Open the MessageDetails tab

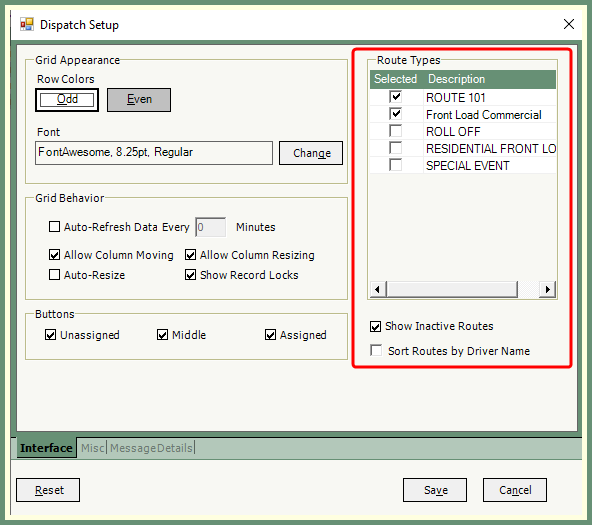click(x=151, y=448)
